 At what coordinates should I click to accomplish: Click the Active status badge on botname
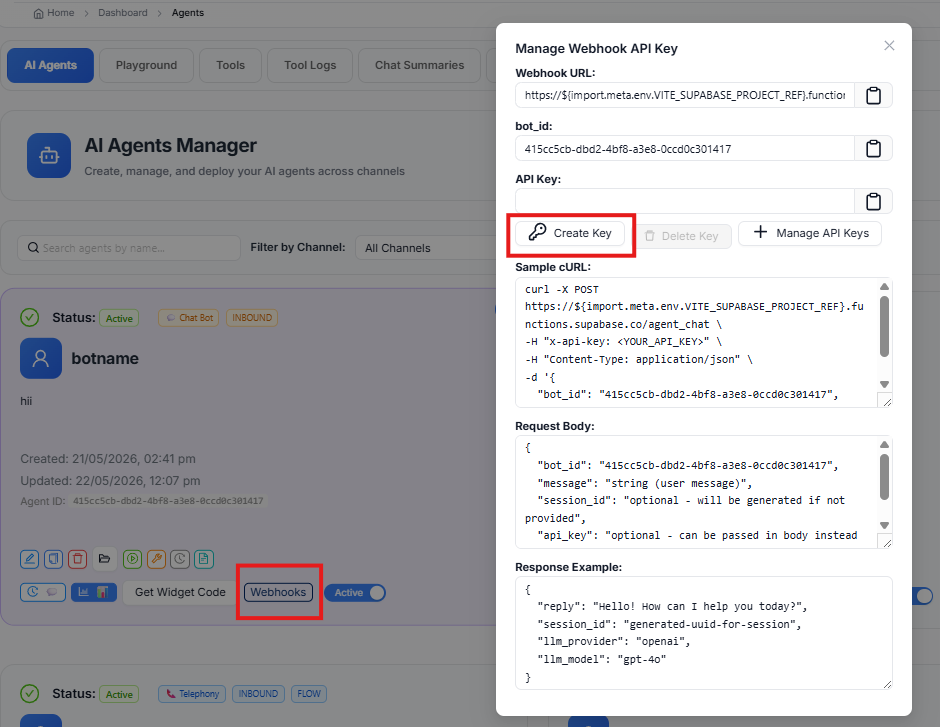click(119, 318)
